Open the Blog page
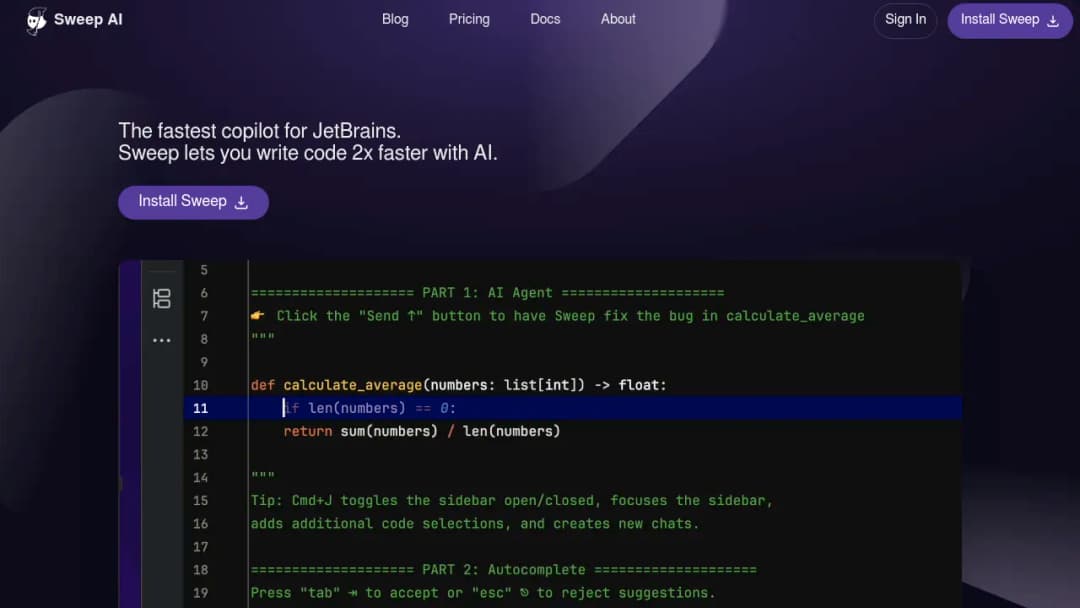 (x=395, y=19)
